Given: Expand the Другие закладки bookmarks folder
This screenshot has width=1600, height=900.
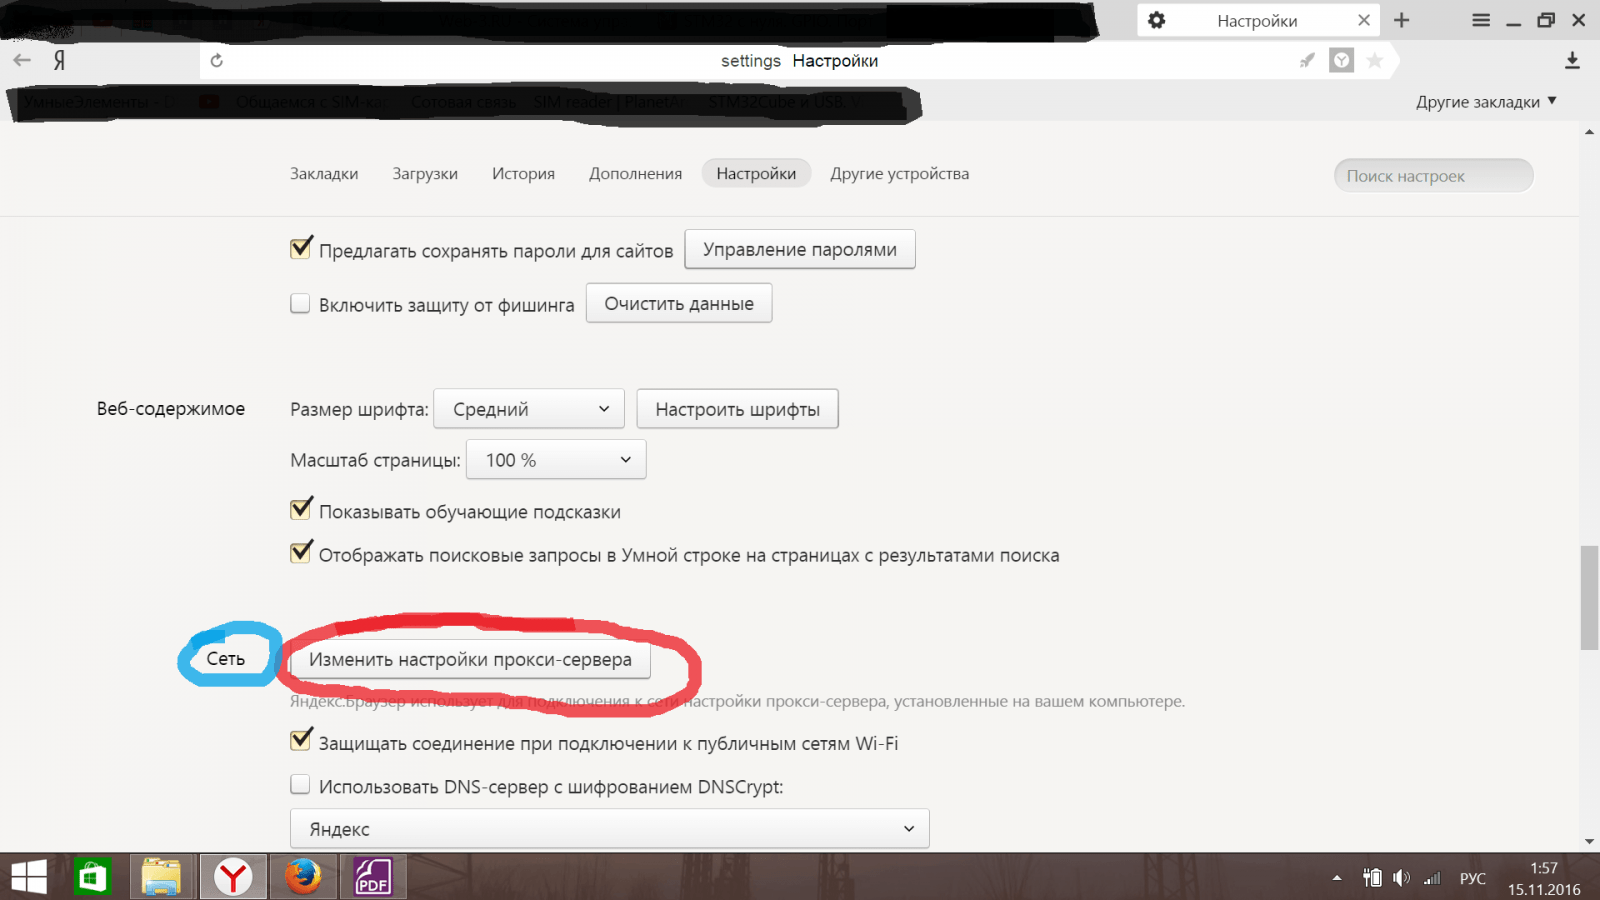Looking at the screenshot, I should pos(1486,102).
